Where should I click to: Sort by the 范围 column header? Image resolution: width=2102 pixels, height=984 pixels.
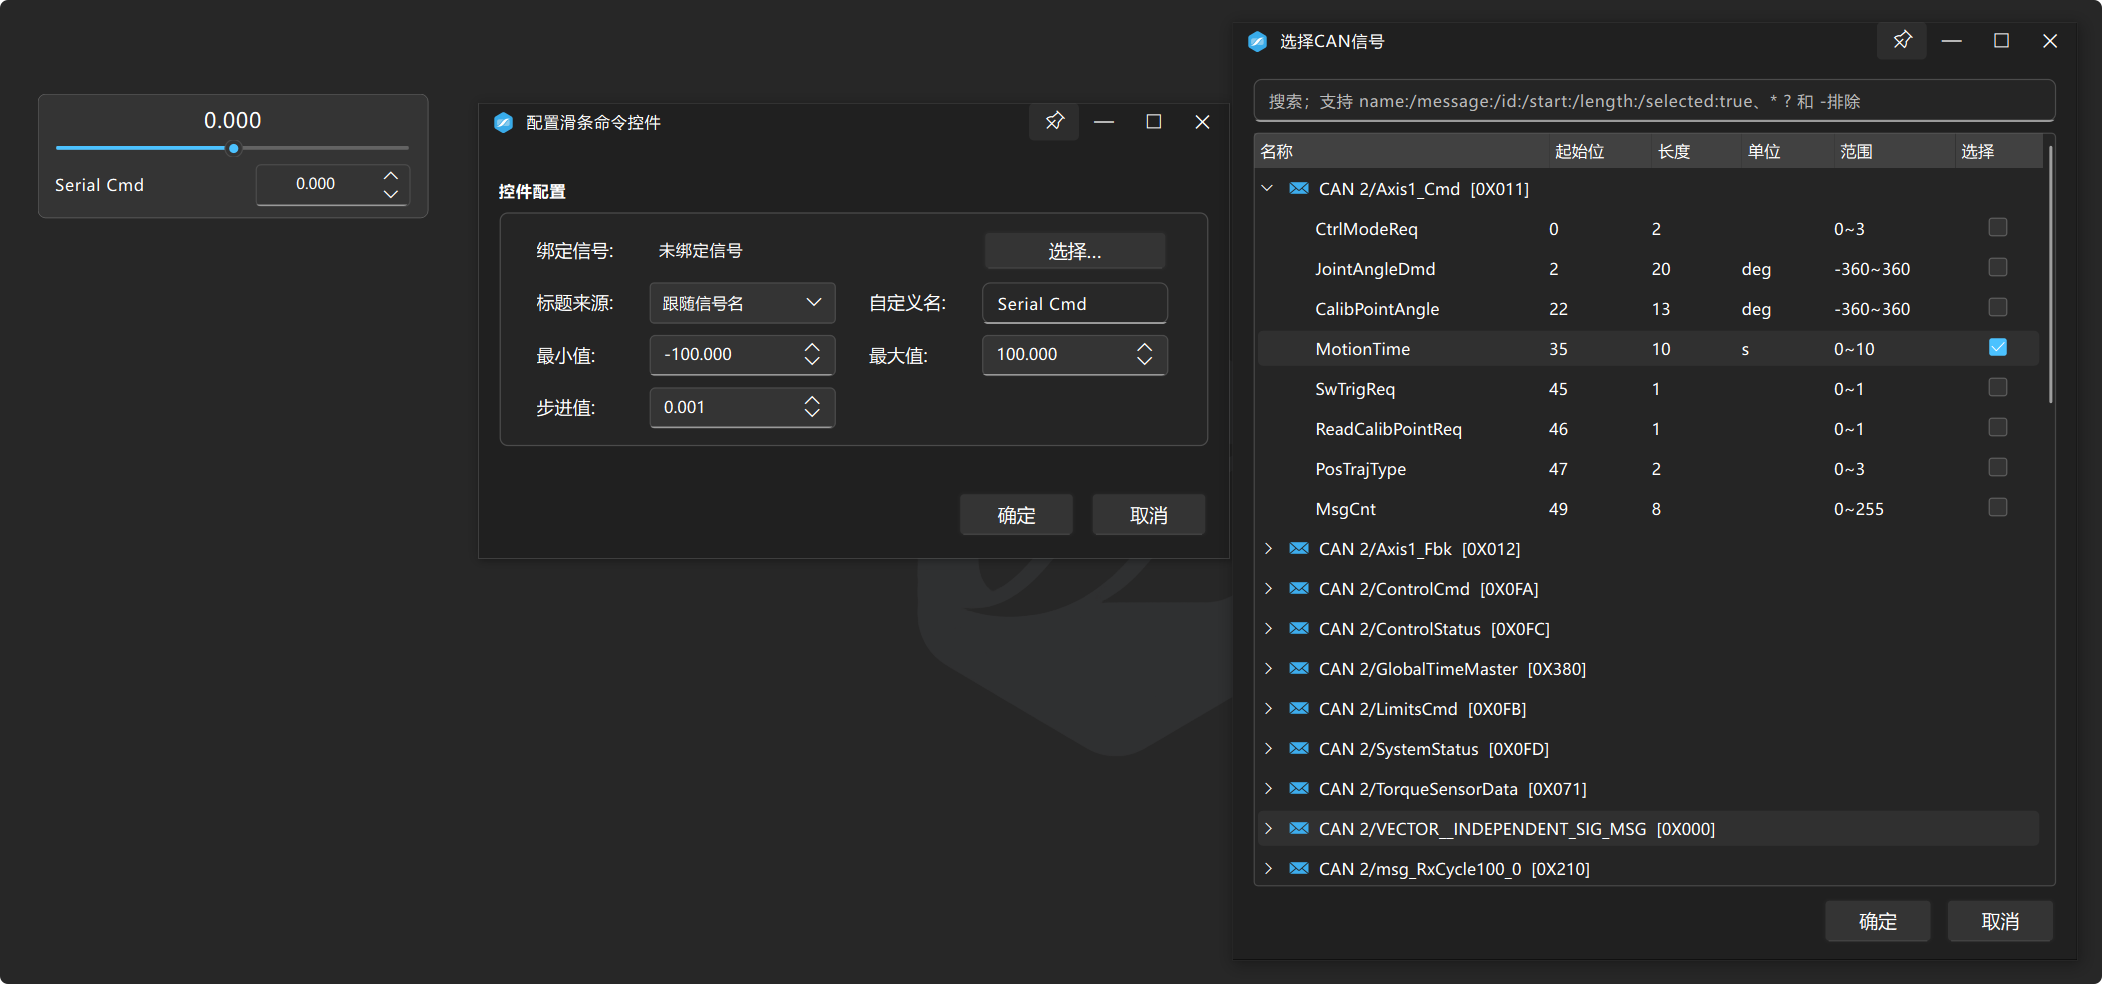pyautogui.click(x=1893, y=151)
